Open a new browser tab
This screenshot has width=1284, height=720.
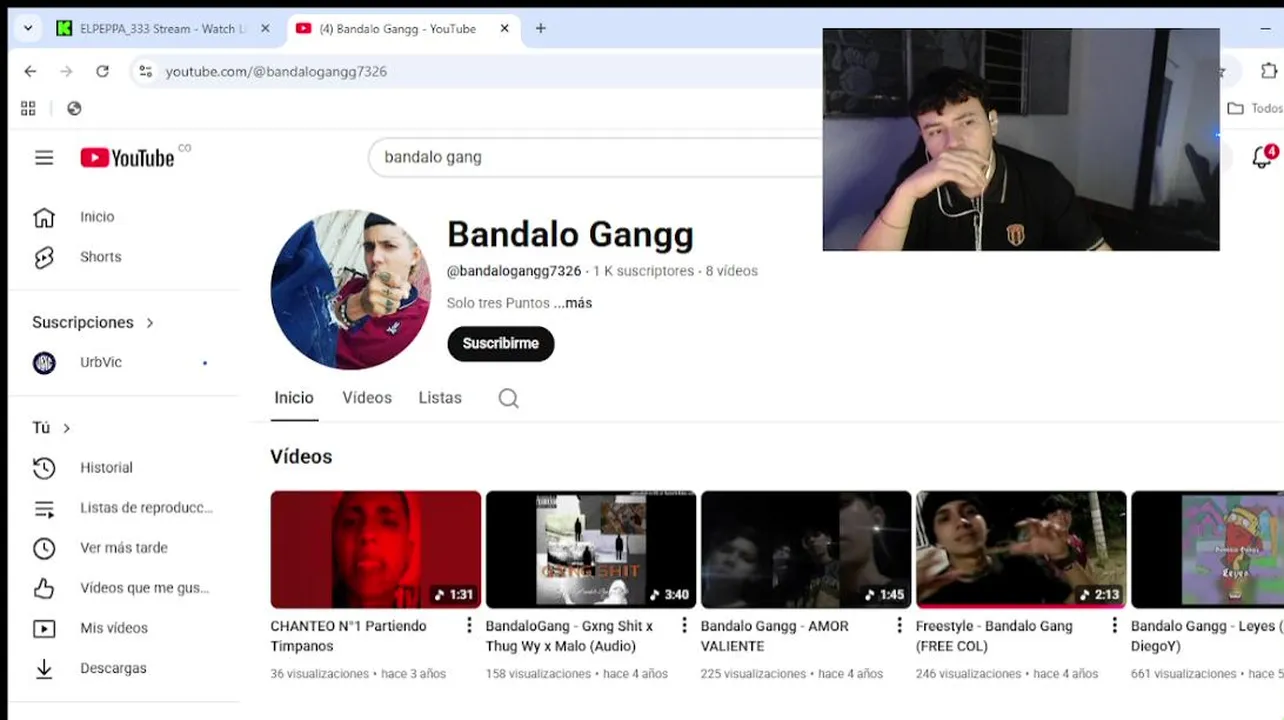pyautogui.click(x=541, y=28)
